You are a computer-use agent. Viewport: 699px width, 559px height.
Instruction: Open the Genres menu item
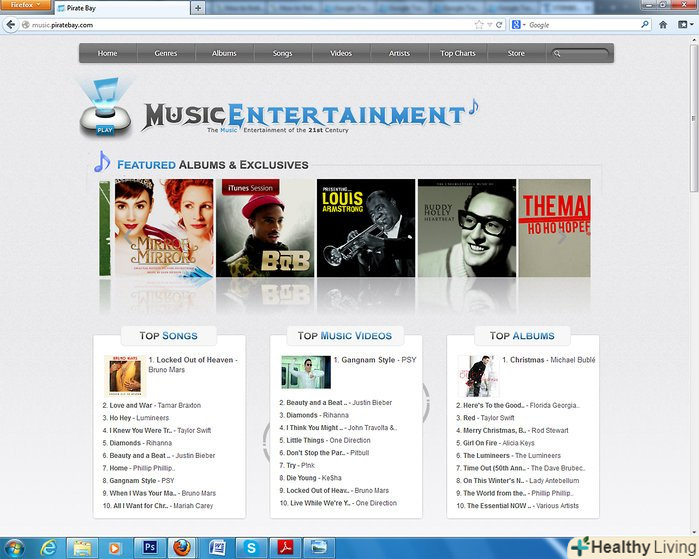point(166,53)
